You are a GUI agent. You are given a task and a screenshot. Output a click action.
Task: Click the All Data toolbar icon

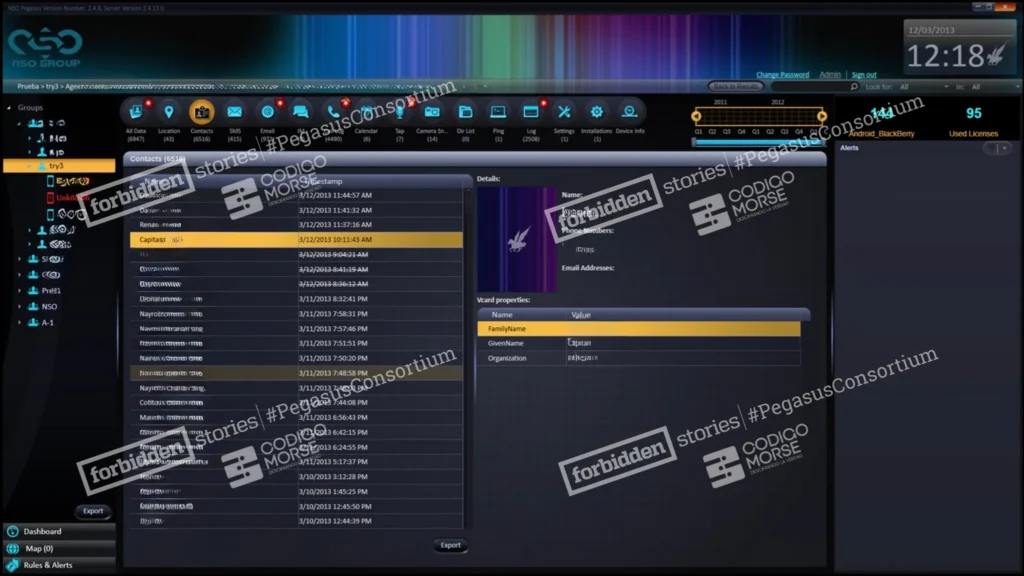coord(136,112)
